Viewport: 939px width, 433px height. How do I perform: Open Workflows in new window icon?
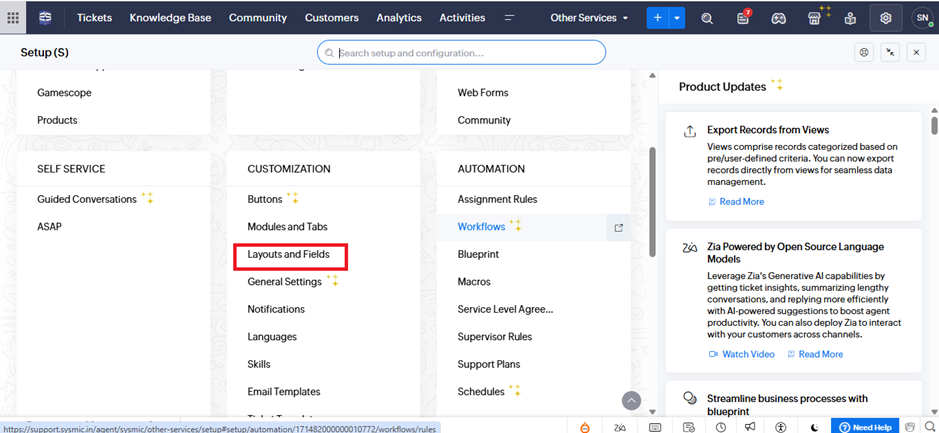pyautogui.click(x=618, y=228)
